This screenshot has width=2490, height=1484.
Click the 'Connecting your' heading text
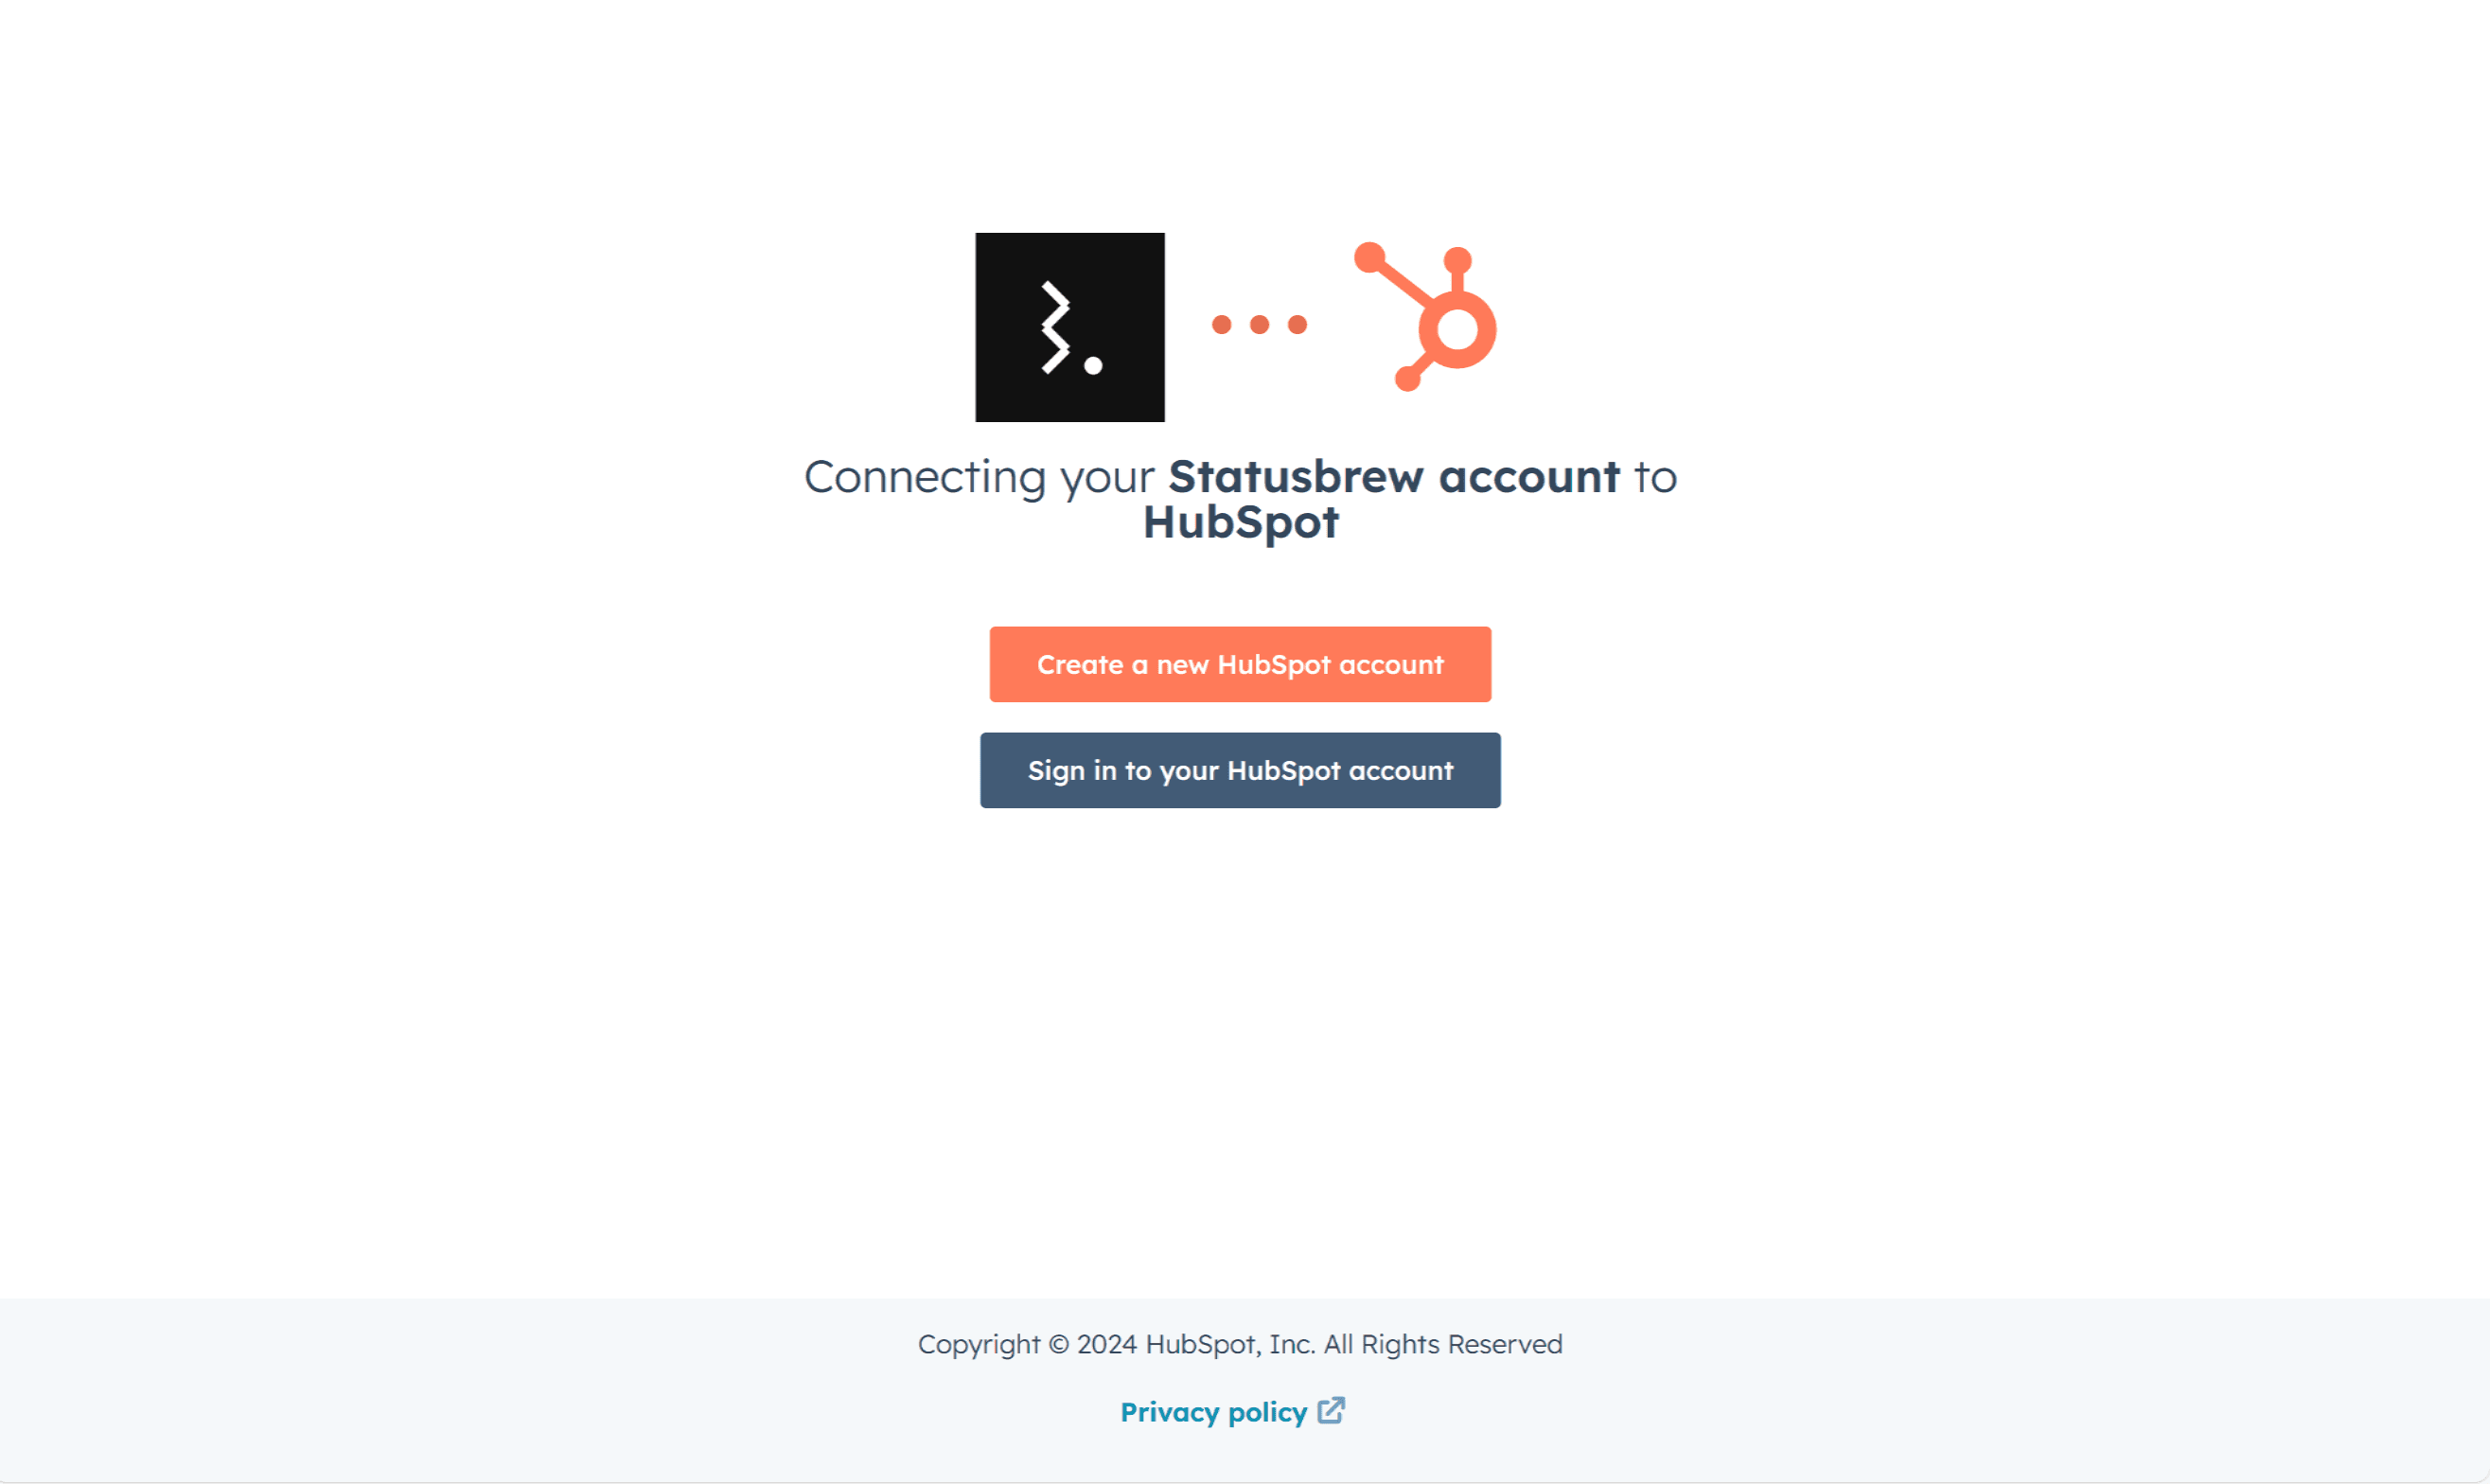[980, 477]
